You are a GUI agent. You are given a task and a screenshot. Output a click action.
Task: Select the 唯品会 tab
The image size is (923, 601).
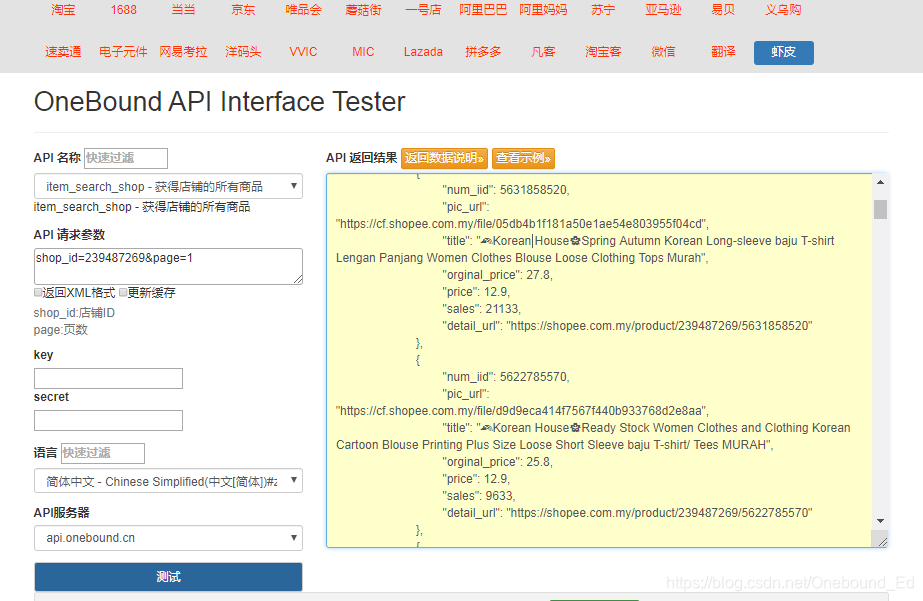click(304, 10)
